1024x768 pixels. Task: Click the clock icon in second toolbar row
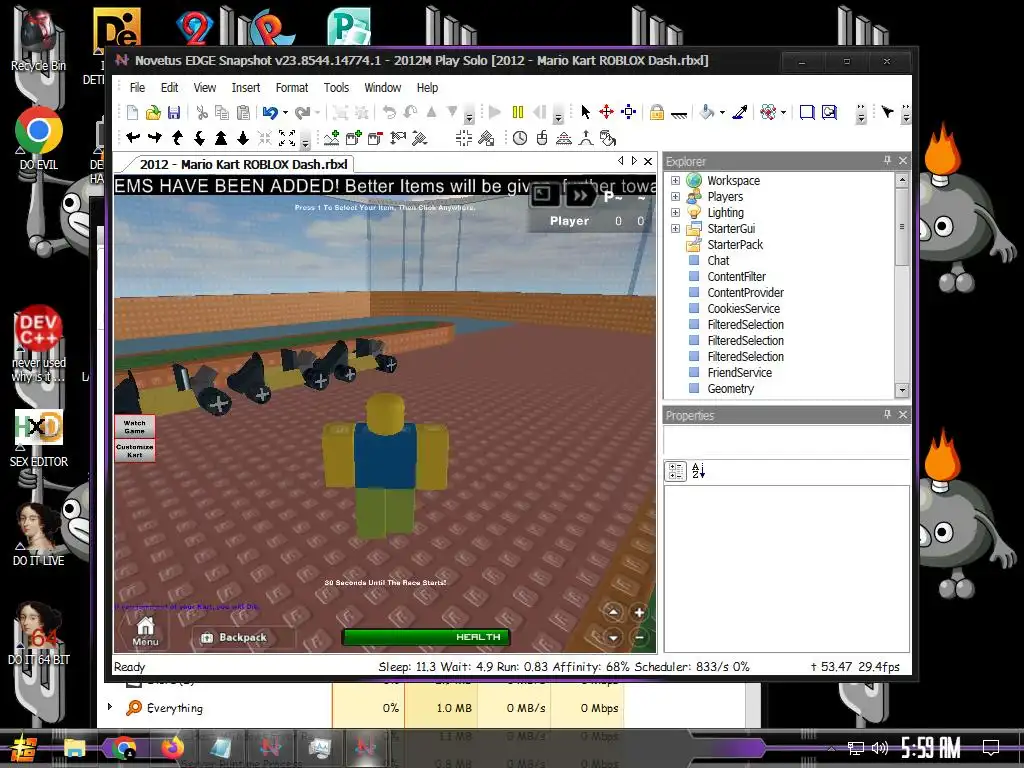click(x=520, y=138)
